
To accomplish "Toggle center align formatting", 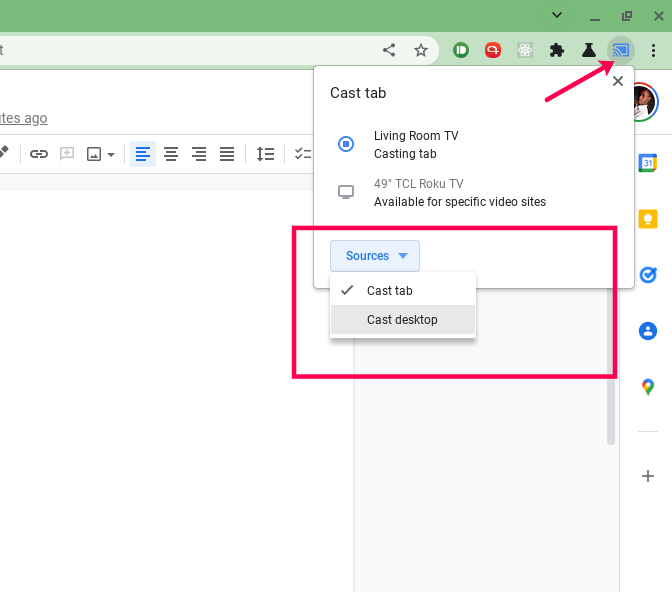I will click(171, 154).
